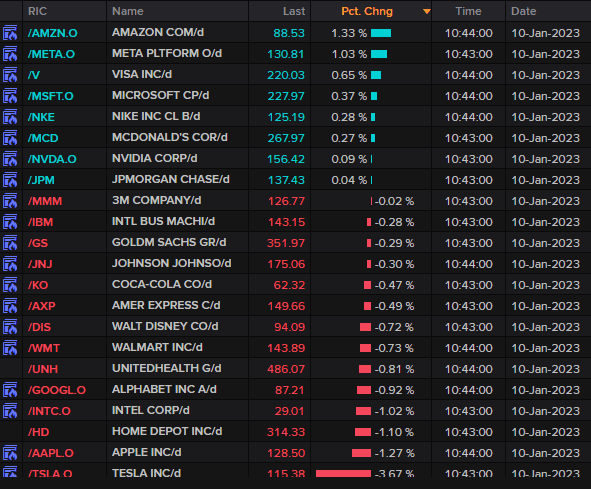Click the news icon next to /DIS

click(10, 327)
